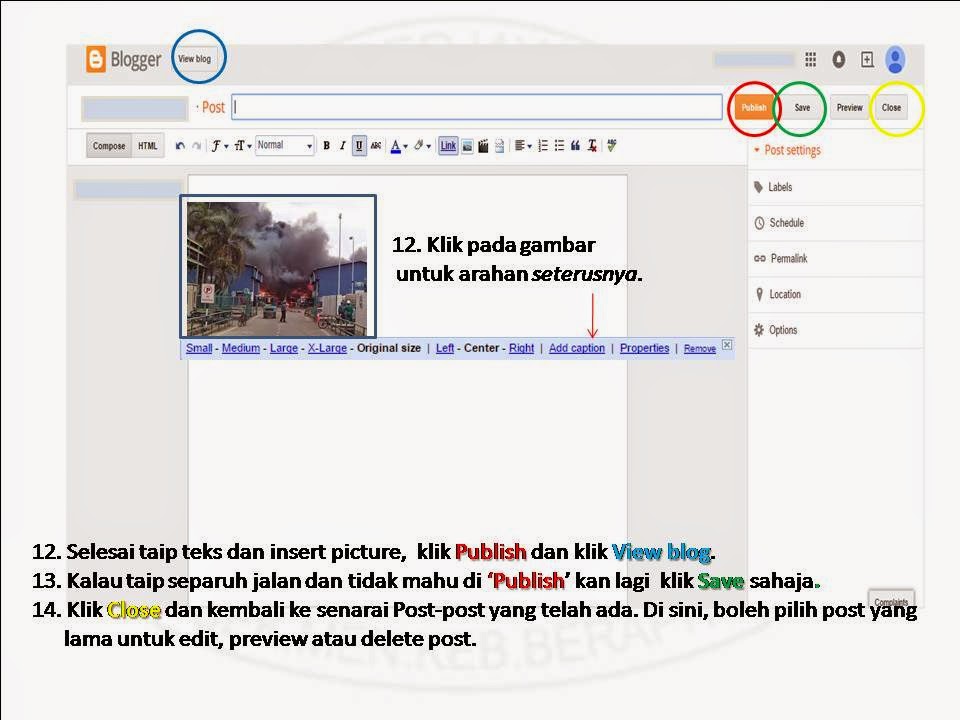Image resolution: width=960 pixels, height=720 pixels.
Task: Apply bold formatting with the B icon
Action: (326, 145)
